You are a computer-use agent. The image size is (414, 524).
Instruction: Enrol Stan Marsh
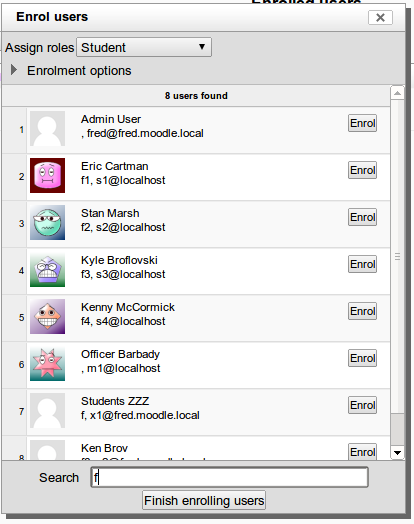(363, 217)
